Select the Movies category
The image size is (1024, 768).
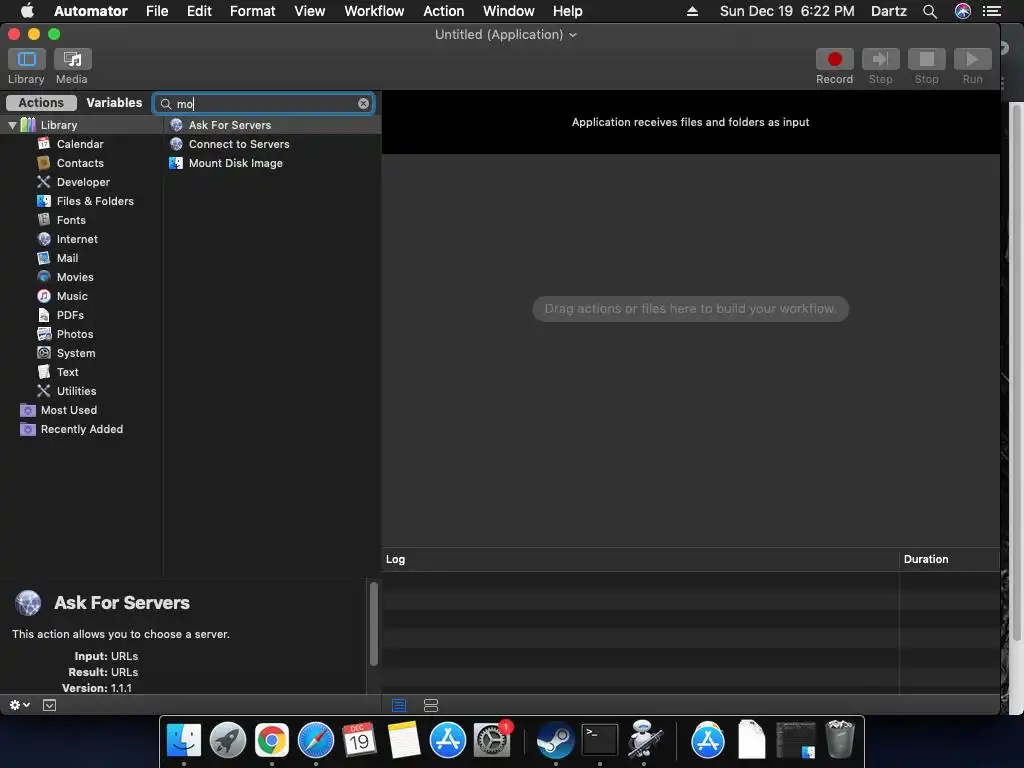81,277
